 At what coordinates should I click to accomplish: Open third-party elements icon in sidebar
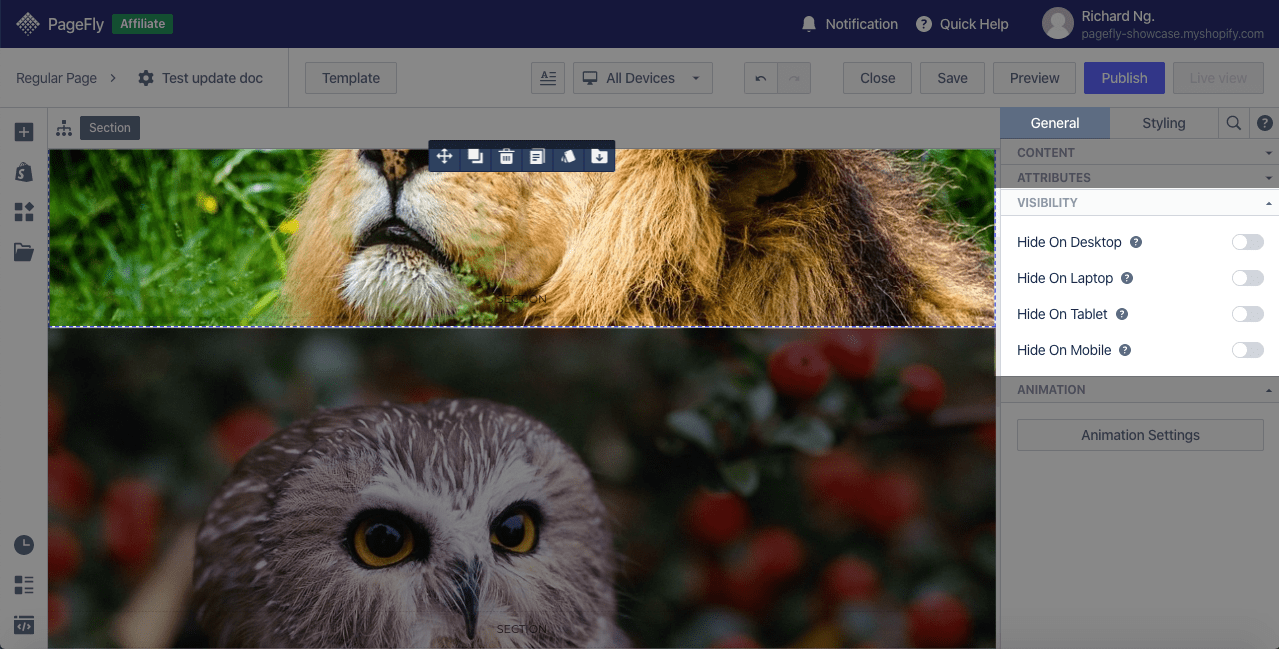24,212
